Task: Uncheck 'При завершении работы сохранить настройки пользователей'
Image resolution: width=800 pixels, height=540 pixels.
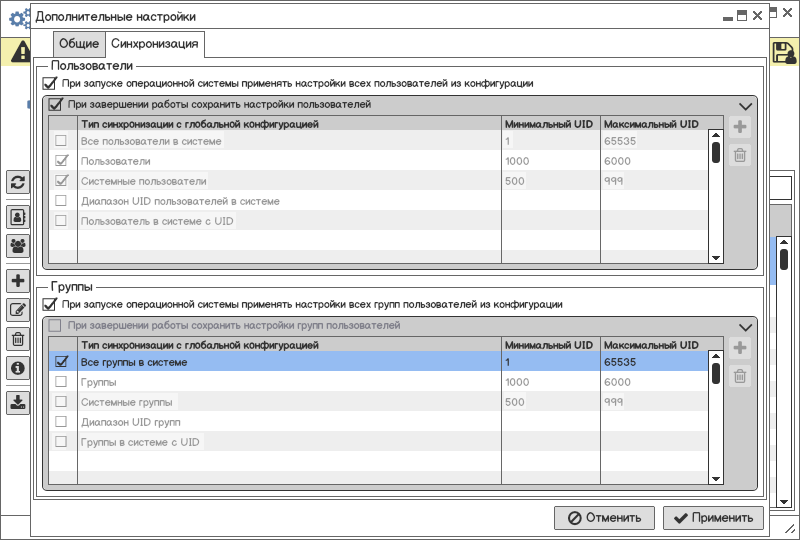Action: pos(56,104)
